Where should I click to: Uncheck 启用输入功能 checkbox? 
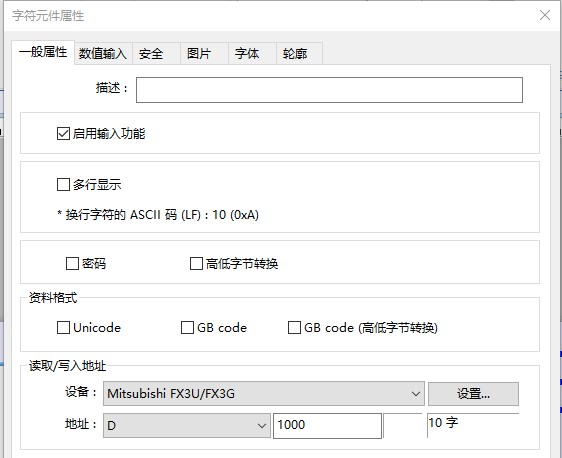tap(63, 134)
